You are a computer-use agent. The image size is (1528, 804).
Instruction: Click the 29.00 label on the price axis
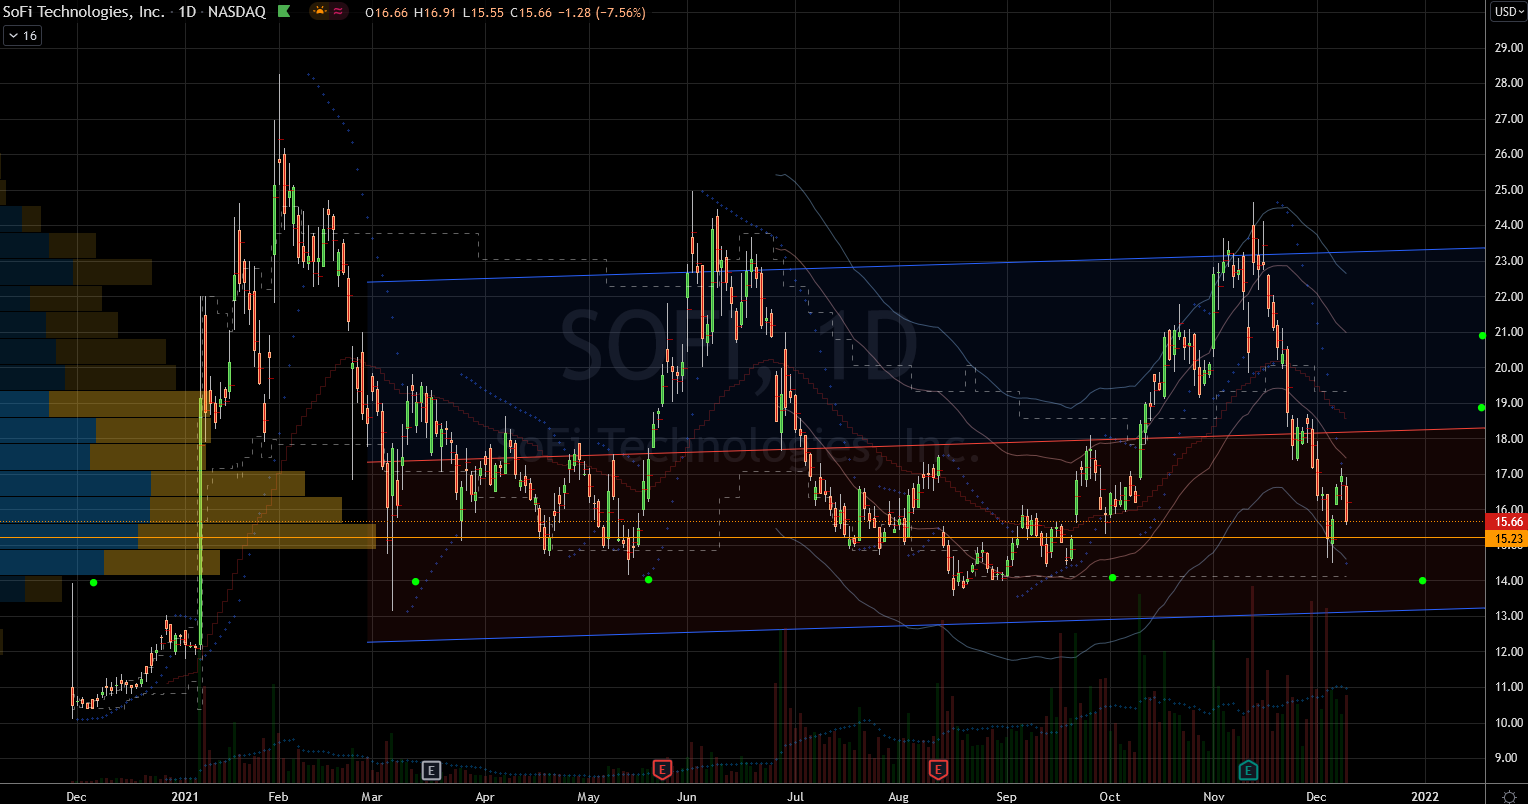(x=1507, y=47)
